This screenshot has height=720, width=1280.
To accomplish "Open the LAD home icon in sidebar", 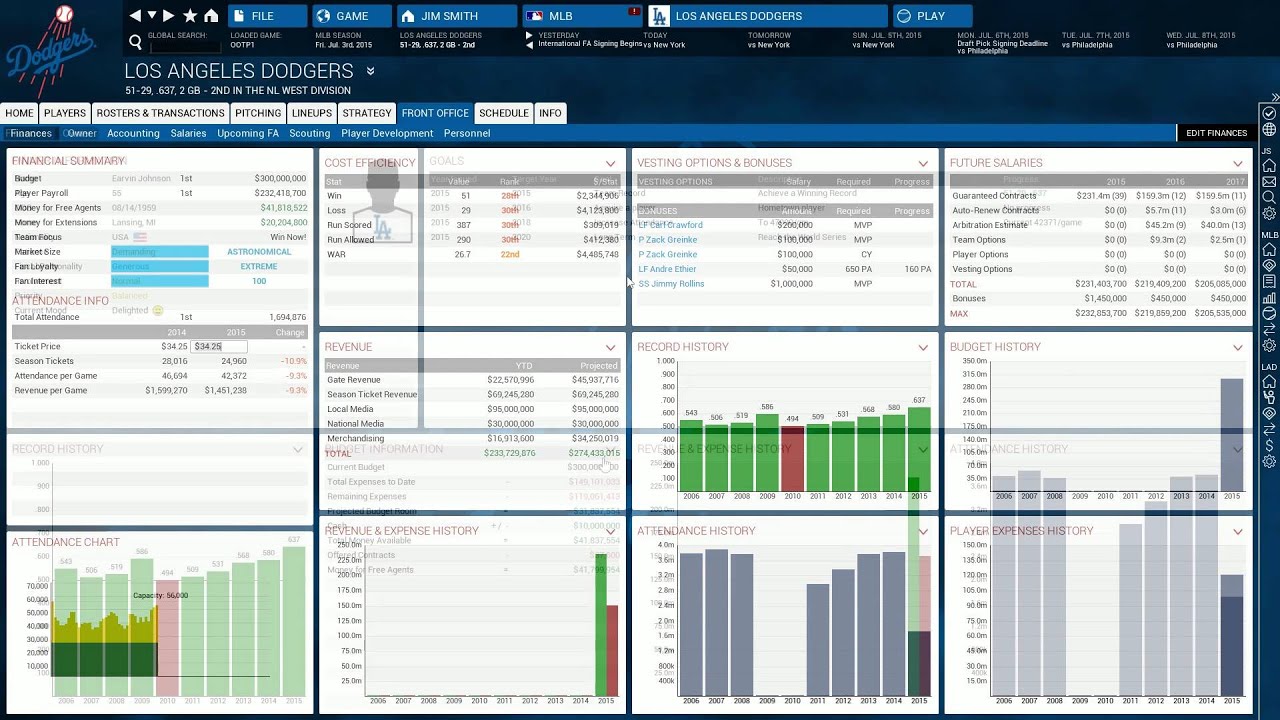I will 1269,381.
